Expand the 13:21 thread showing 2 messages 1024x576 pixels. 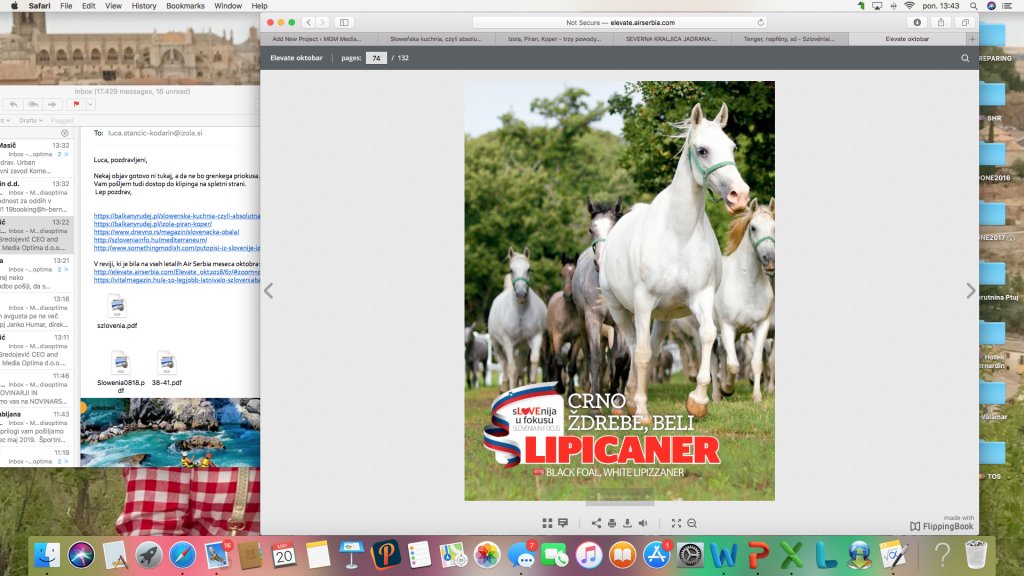63,270
